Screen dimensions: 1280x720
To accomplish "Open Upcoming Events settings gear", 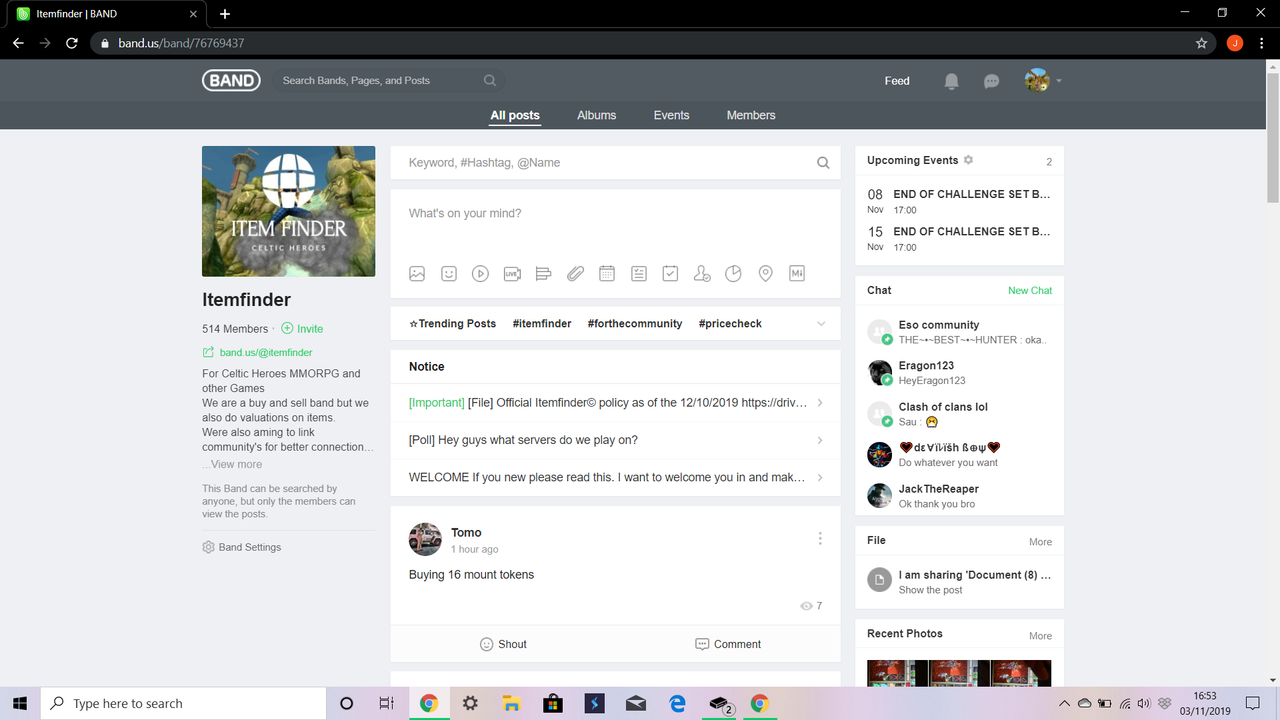I will point(968,160).
